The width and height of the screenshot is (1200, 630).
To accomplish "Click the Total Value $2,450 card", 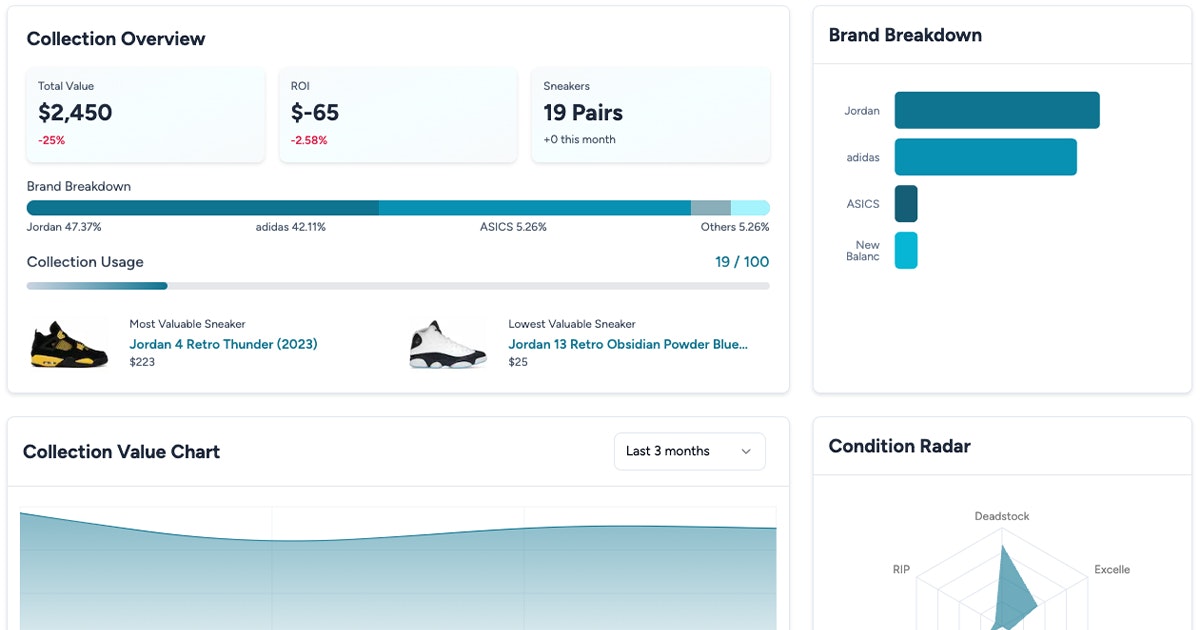I will point(146,115).
